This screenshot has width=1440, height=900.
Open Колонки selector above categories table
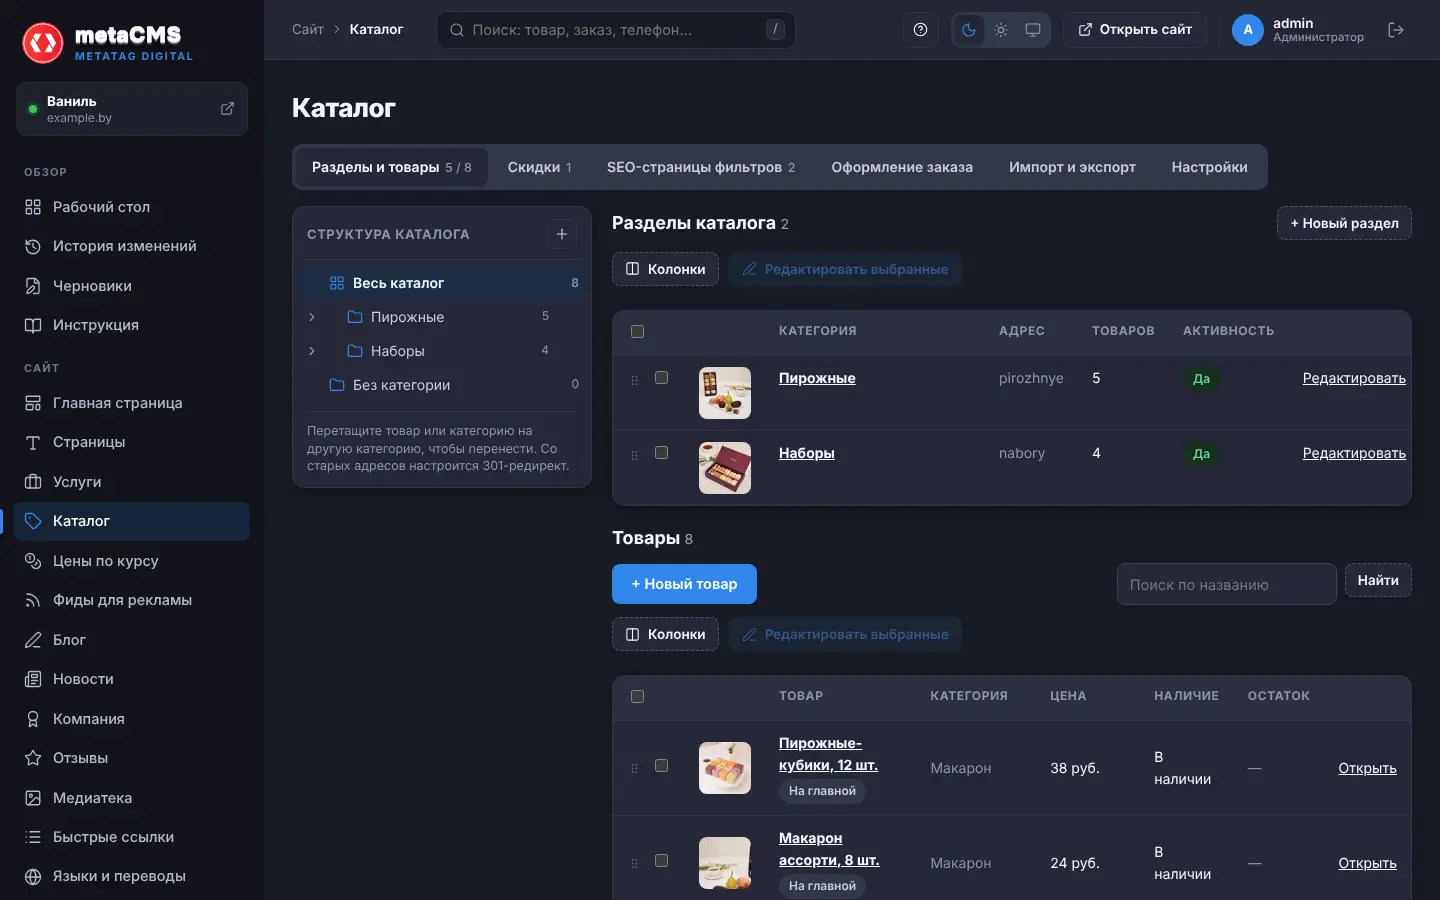(x=665, y=269)
